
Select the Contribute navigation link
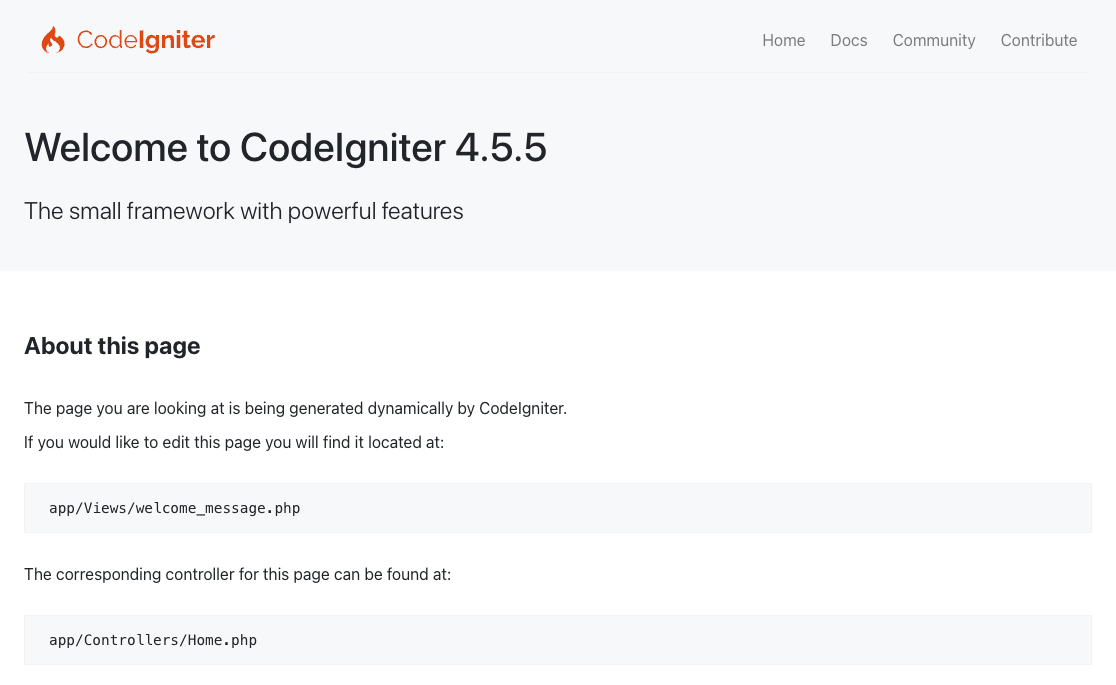click(x=1038, y=41)
